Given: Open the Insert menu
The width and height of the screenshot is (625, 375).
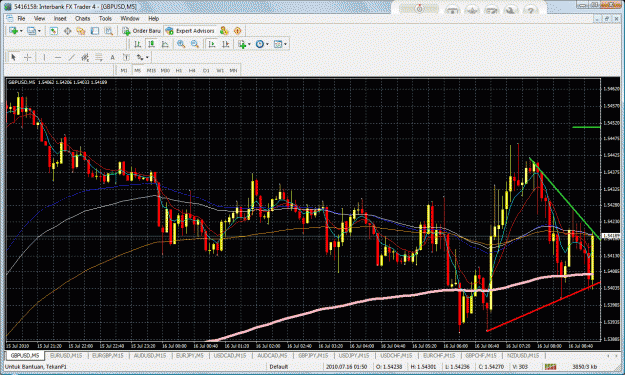Looking at the screenshot, I should coord(60,18).
